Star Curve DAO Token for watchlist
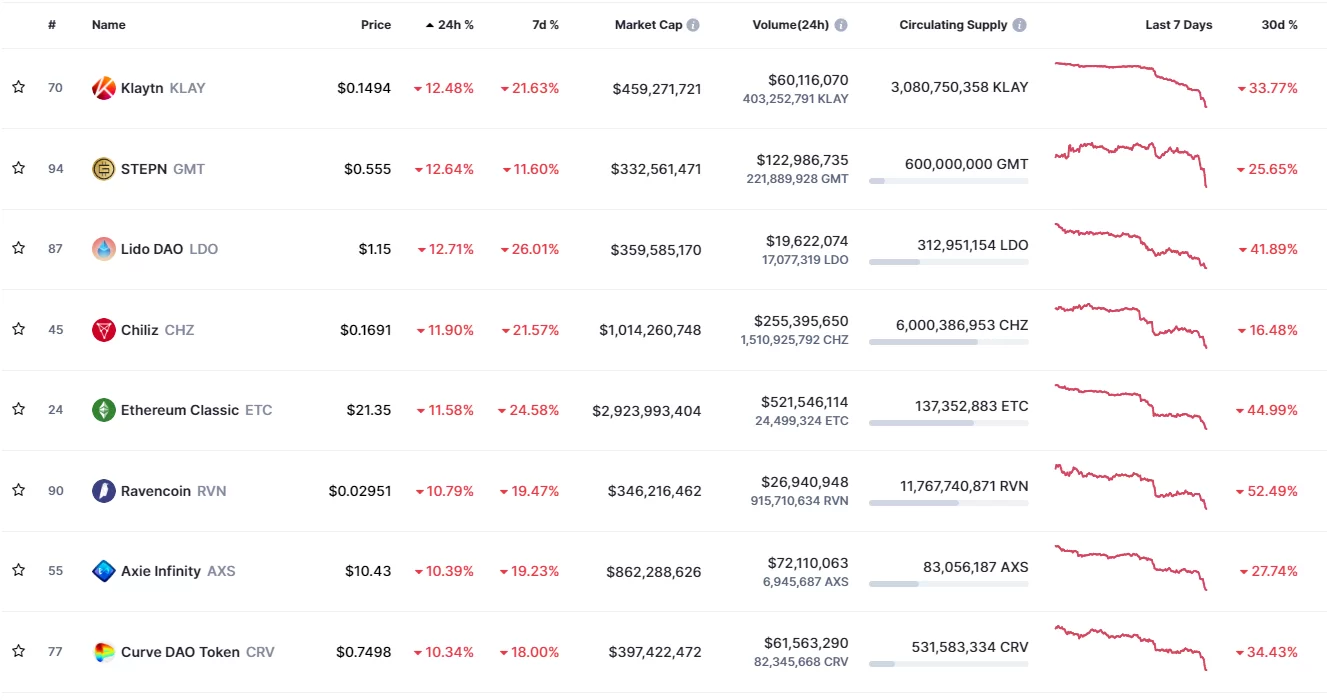The image size is (1327, 700). pyautogui.click(x=18, y=651)
